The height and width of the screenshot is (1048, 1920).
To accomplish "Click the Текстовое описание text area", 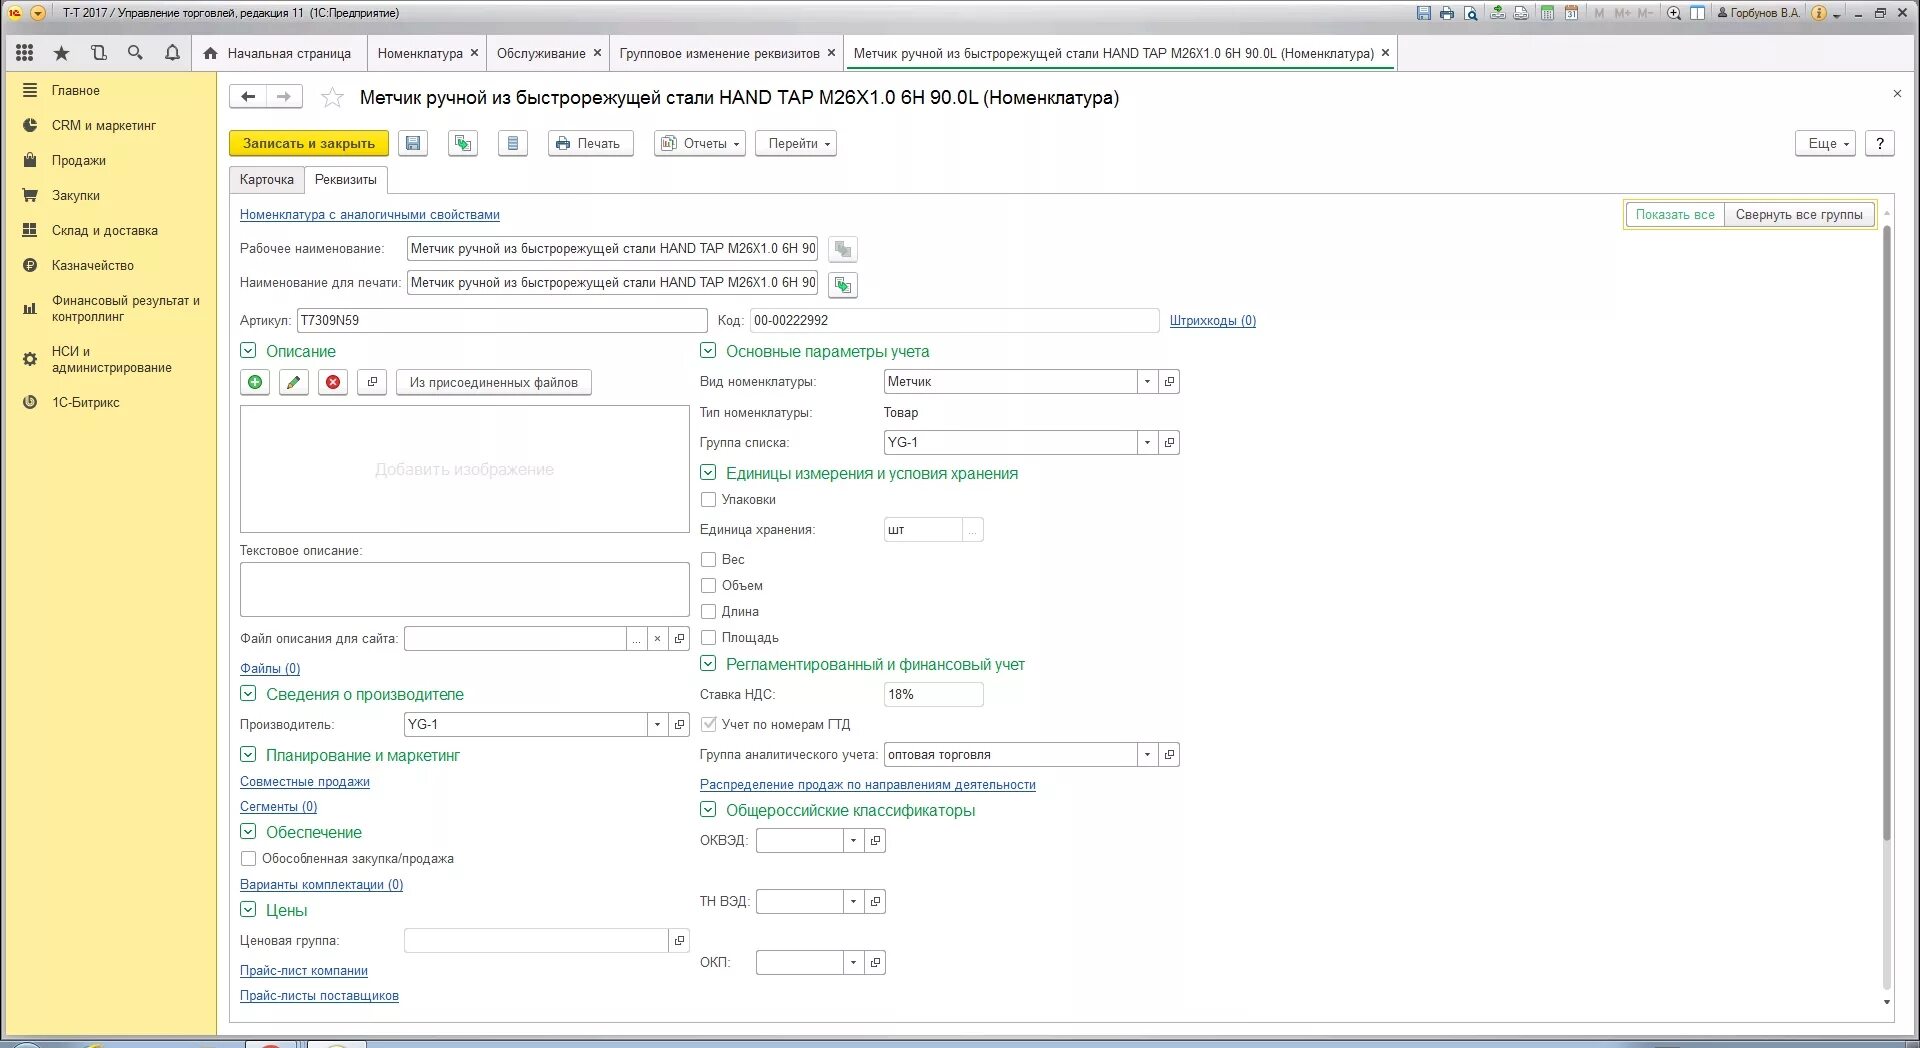I will click(465, 589).
